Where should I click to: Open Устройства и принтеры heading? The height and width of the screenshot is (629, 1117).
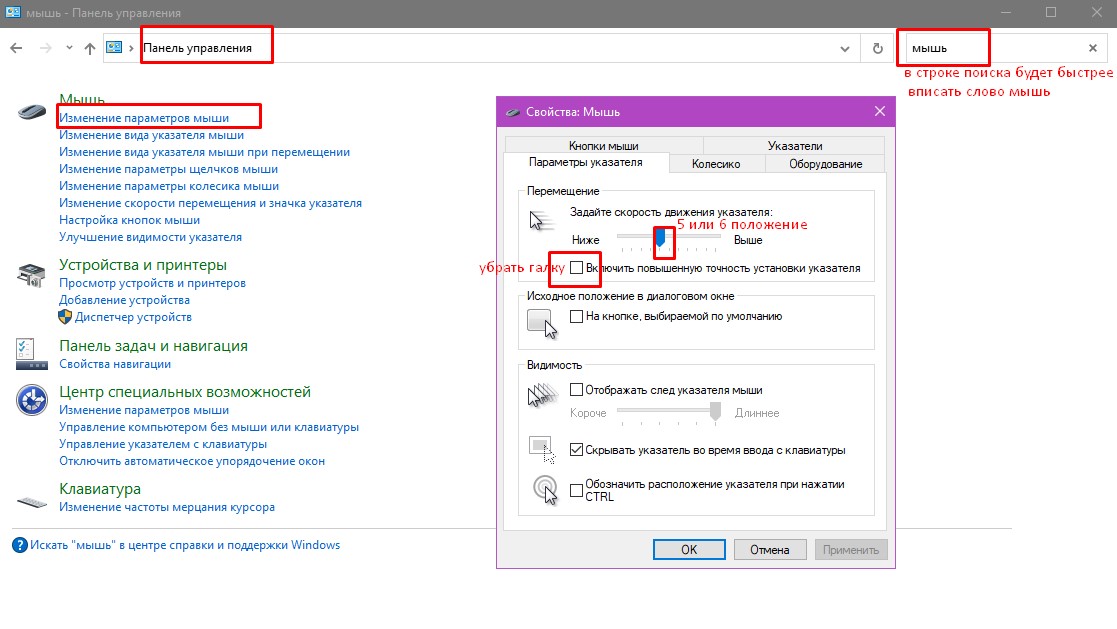142,265
